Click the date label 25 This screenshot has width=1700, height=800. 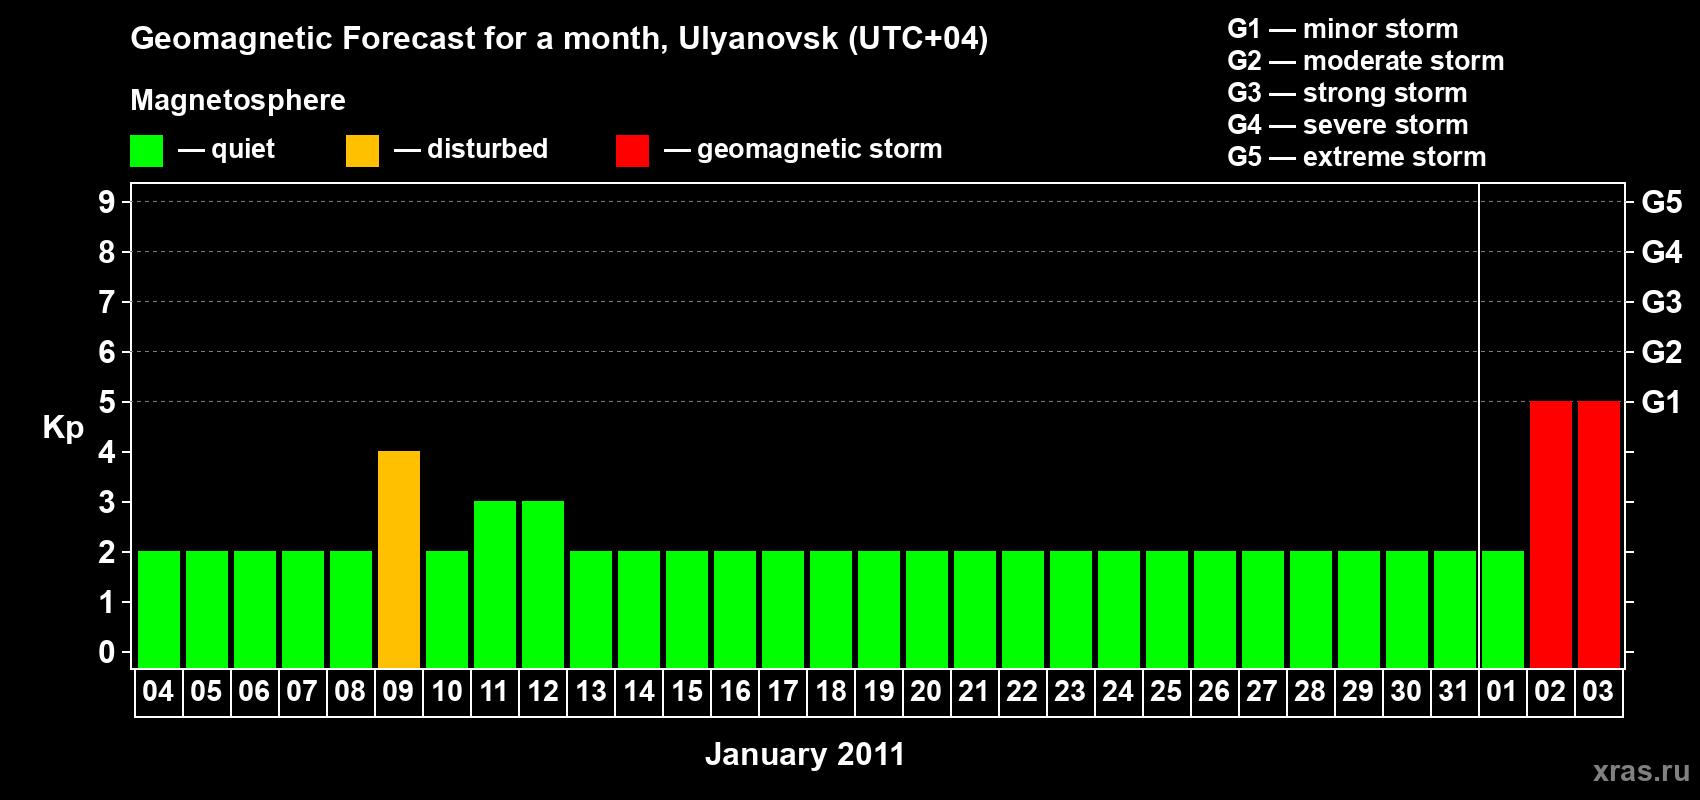1166,692
